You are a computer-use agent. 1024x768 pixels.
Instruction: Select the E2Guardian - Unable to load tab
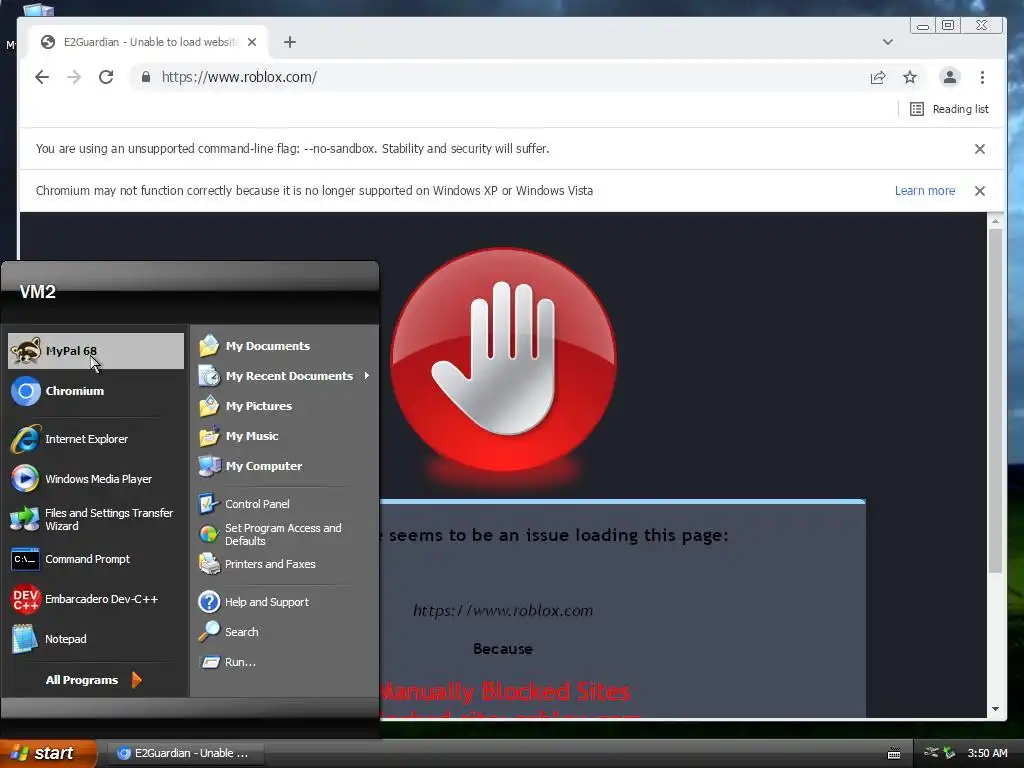[149, 42]
